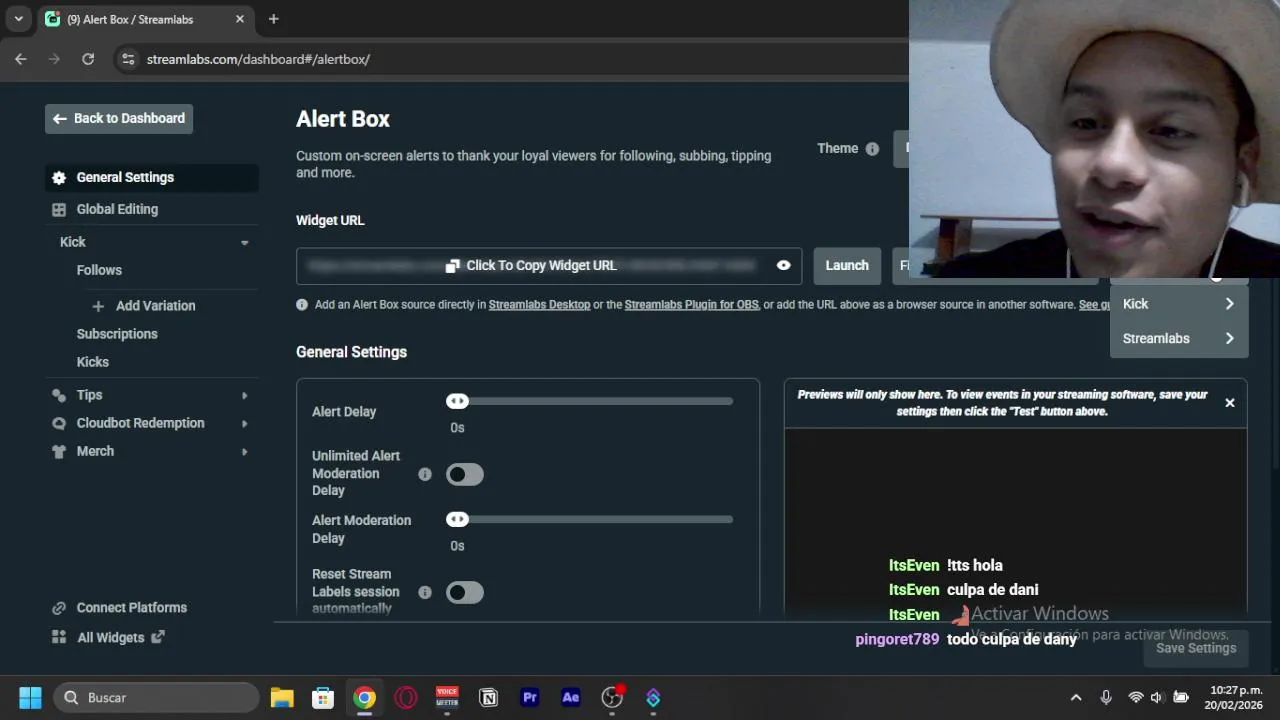Expand the Merch section arrow
The height and width of the screenshot is (720, 1280).
point(244,452)
